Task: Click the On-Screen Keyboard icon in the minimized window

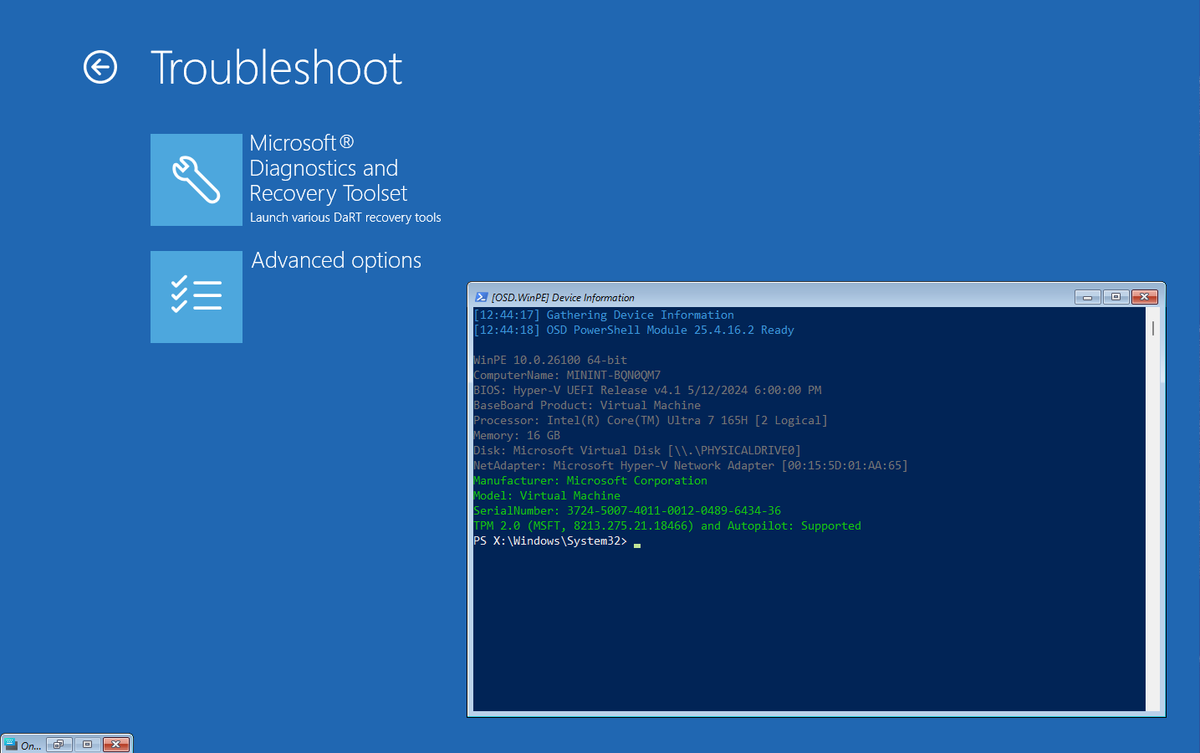Action: [x=11, y=744]
